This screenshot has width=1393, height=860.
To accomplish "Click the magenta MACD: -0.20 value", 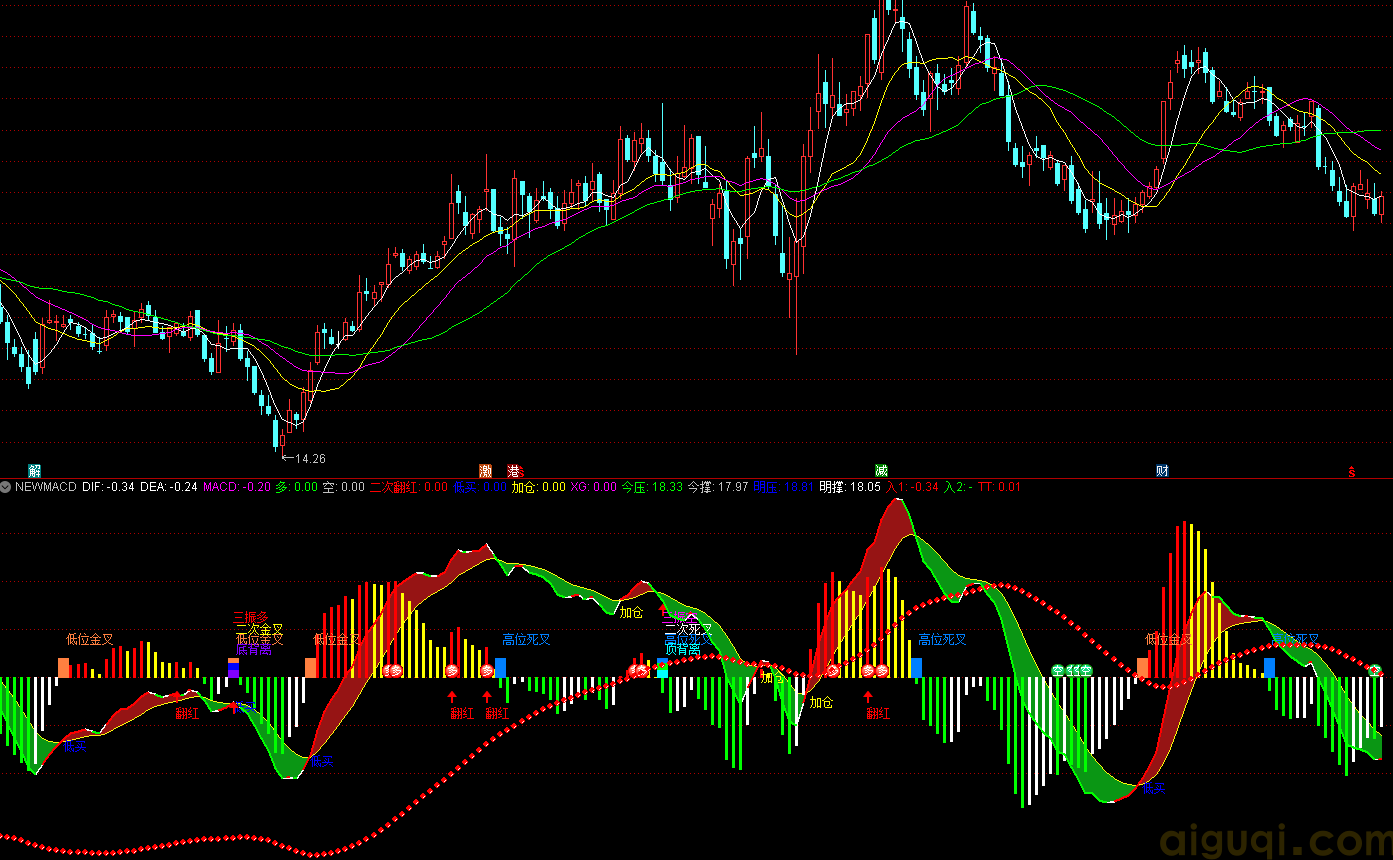I will click(x=237, y=487).
